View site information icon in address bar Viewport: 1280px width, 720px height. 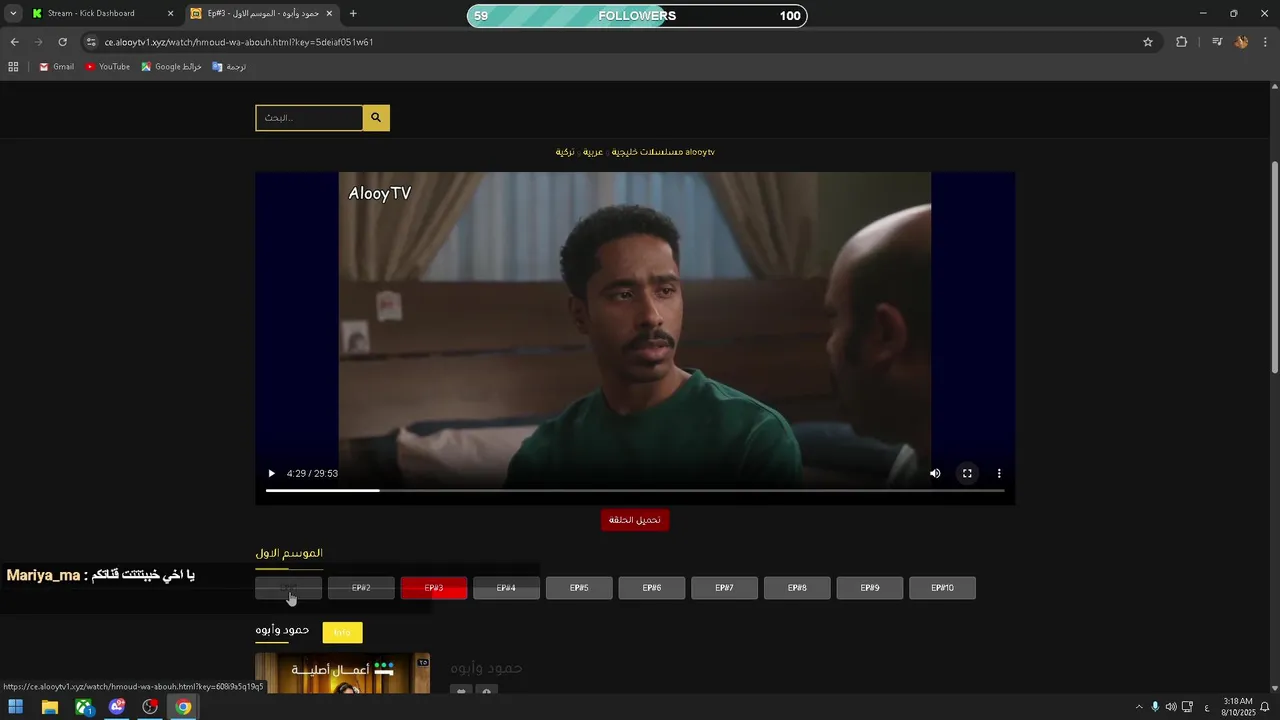pyautogui.click(x=91, y=42)
